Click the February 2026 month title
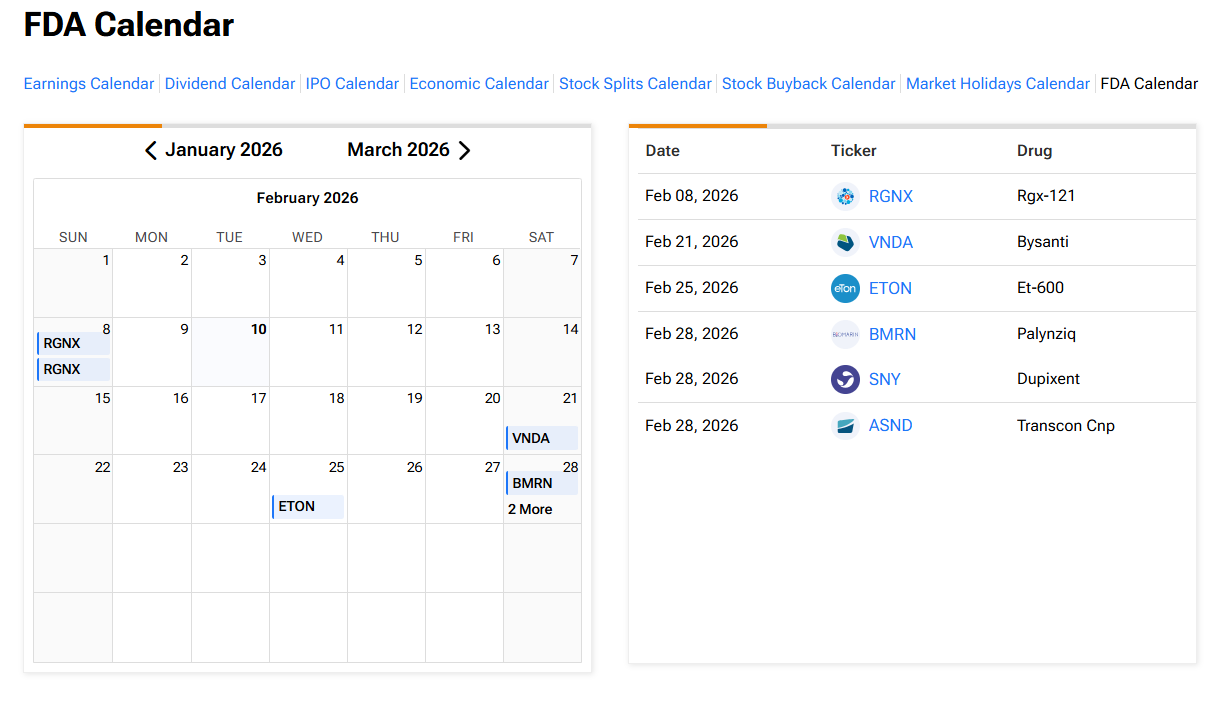The height and width of the screenshot is (706, 1232). point(307,198)
